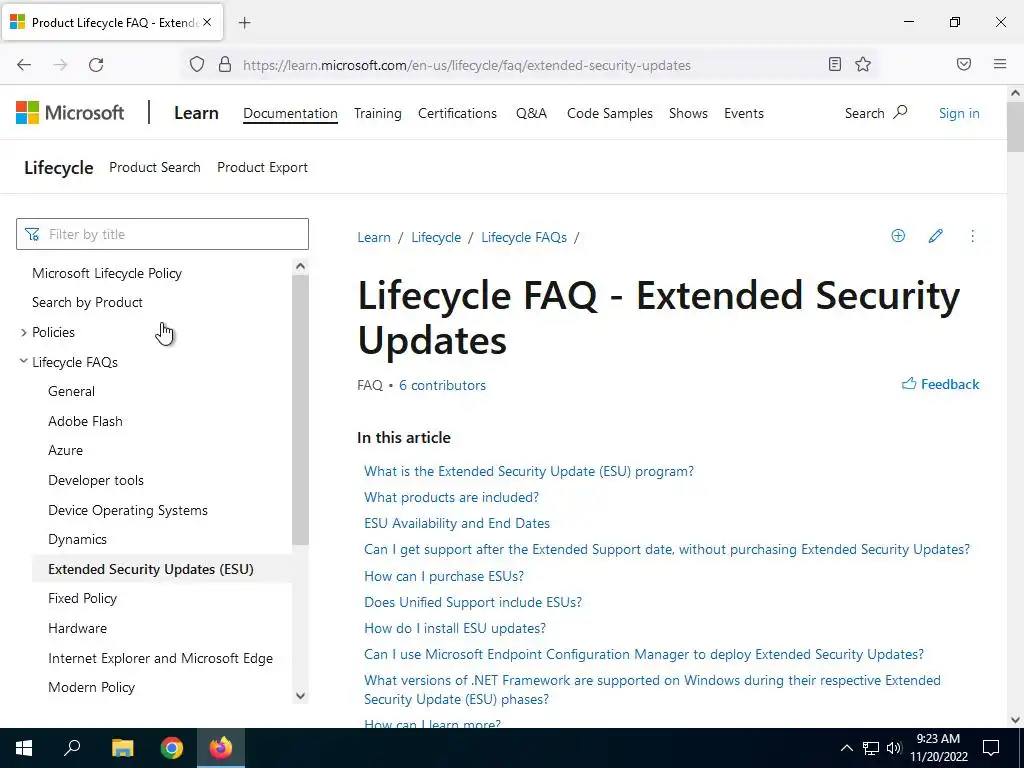Launch File Explorer from the taskbar
1024x768 pixels.
[x=122, y=748]
